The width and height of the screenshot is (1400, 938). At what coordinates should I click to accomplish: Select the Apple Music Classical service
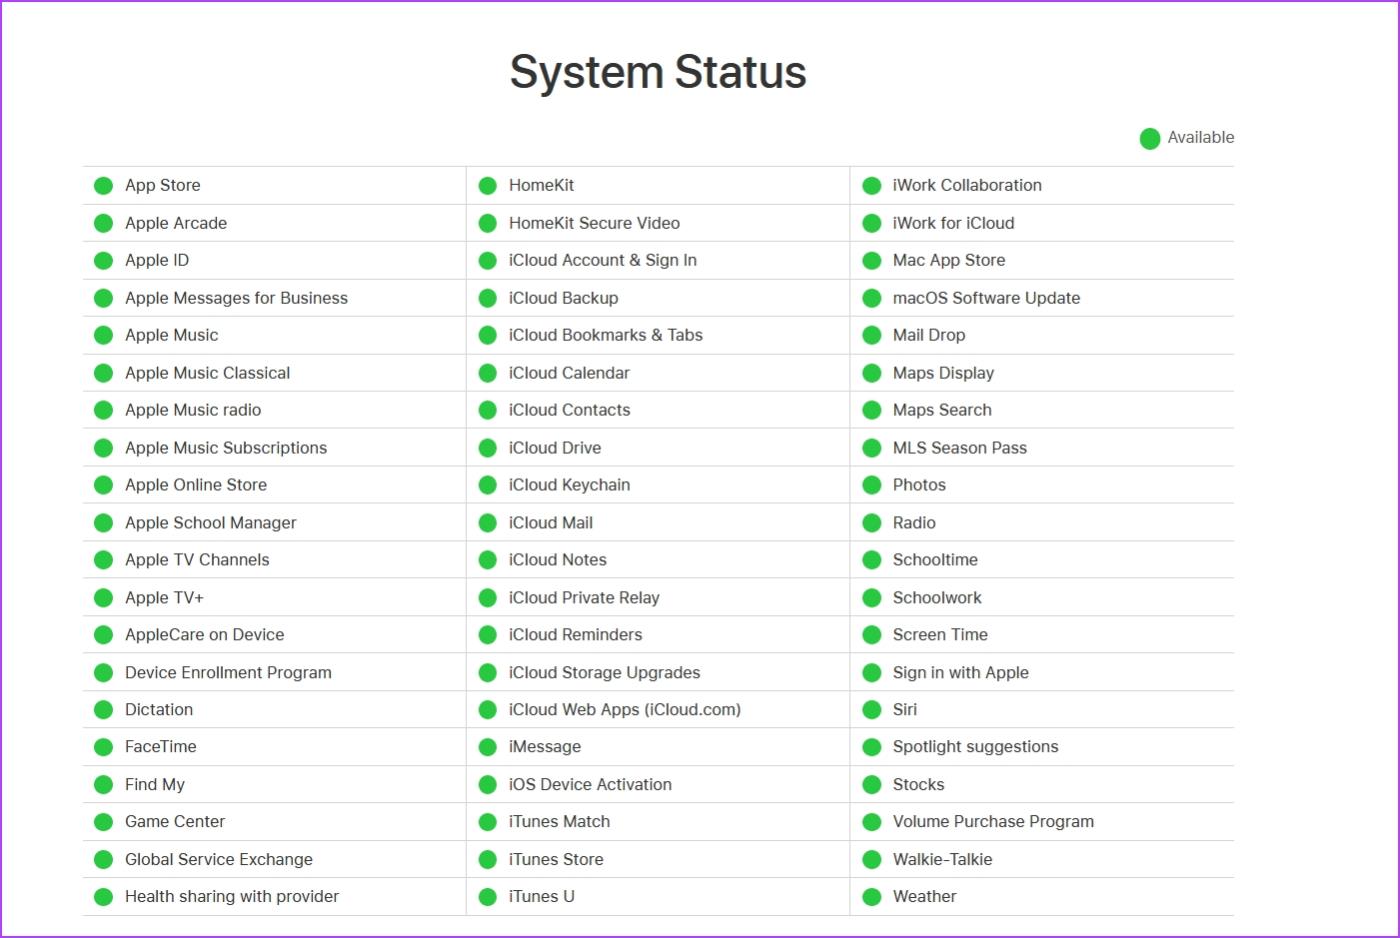pyautogui.click(x=207, y=373)
